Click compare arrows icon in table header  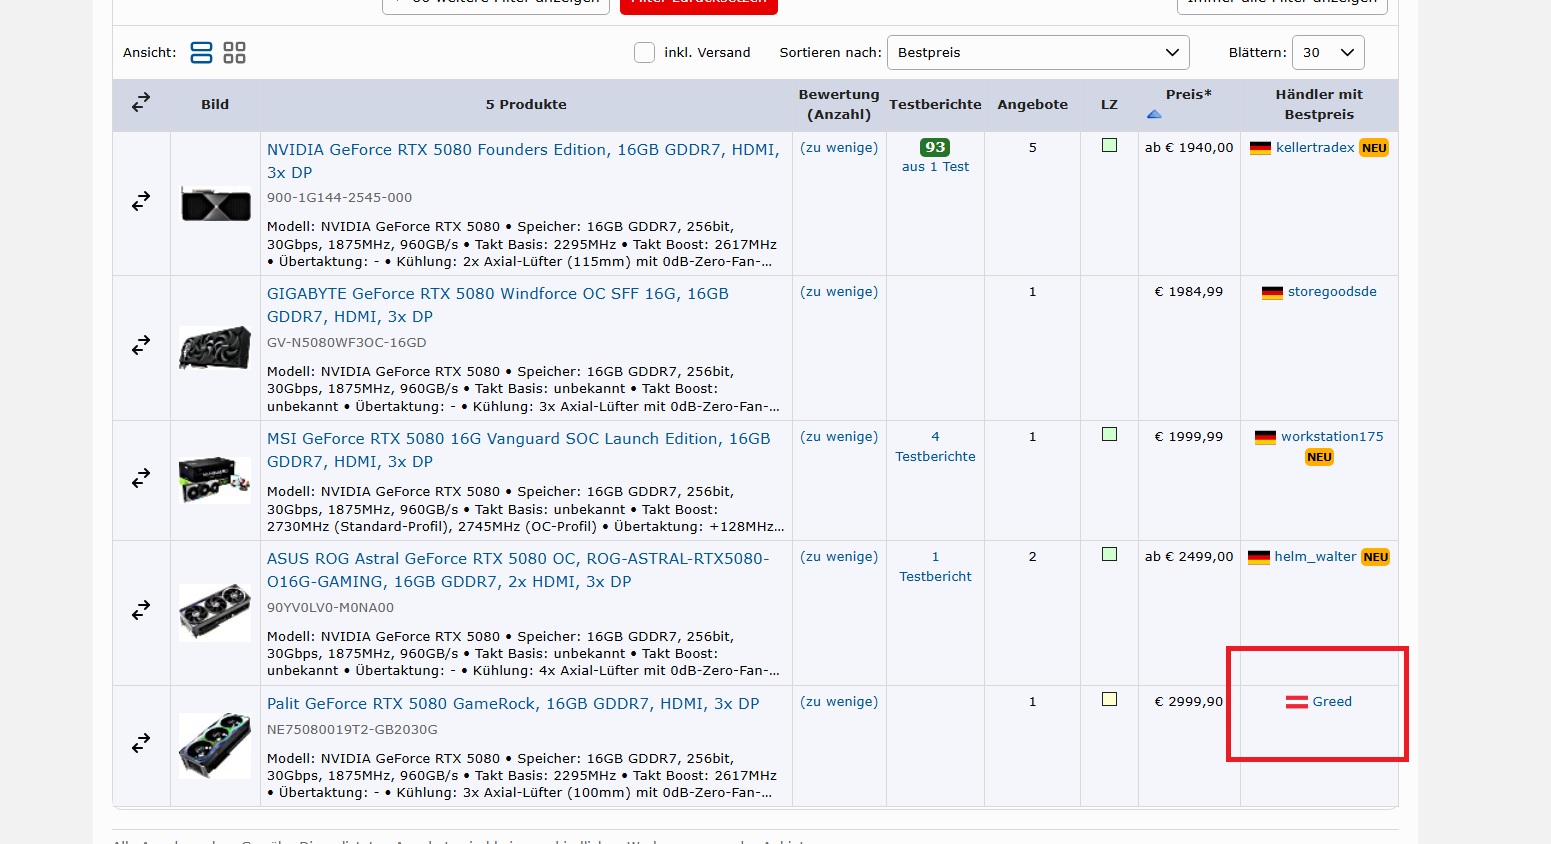141,102
